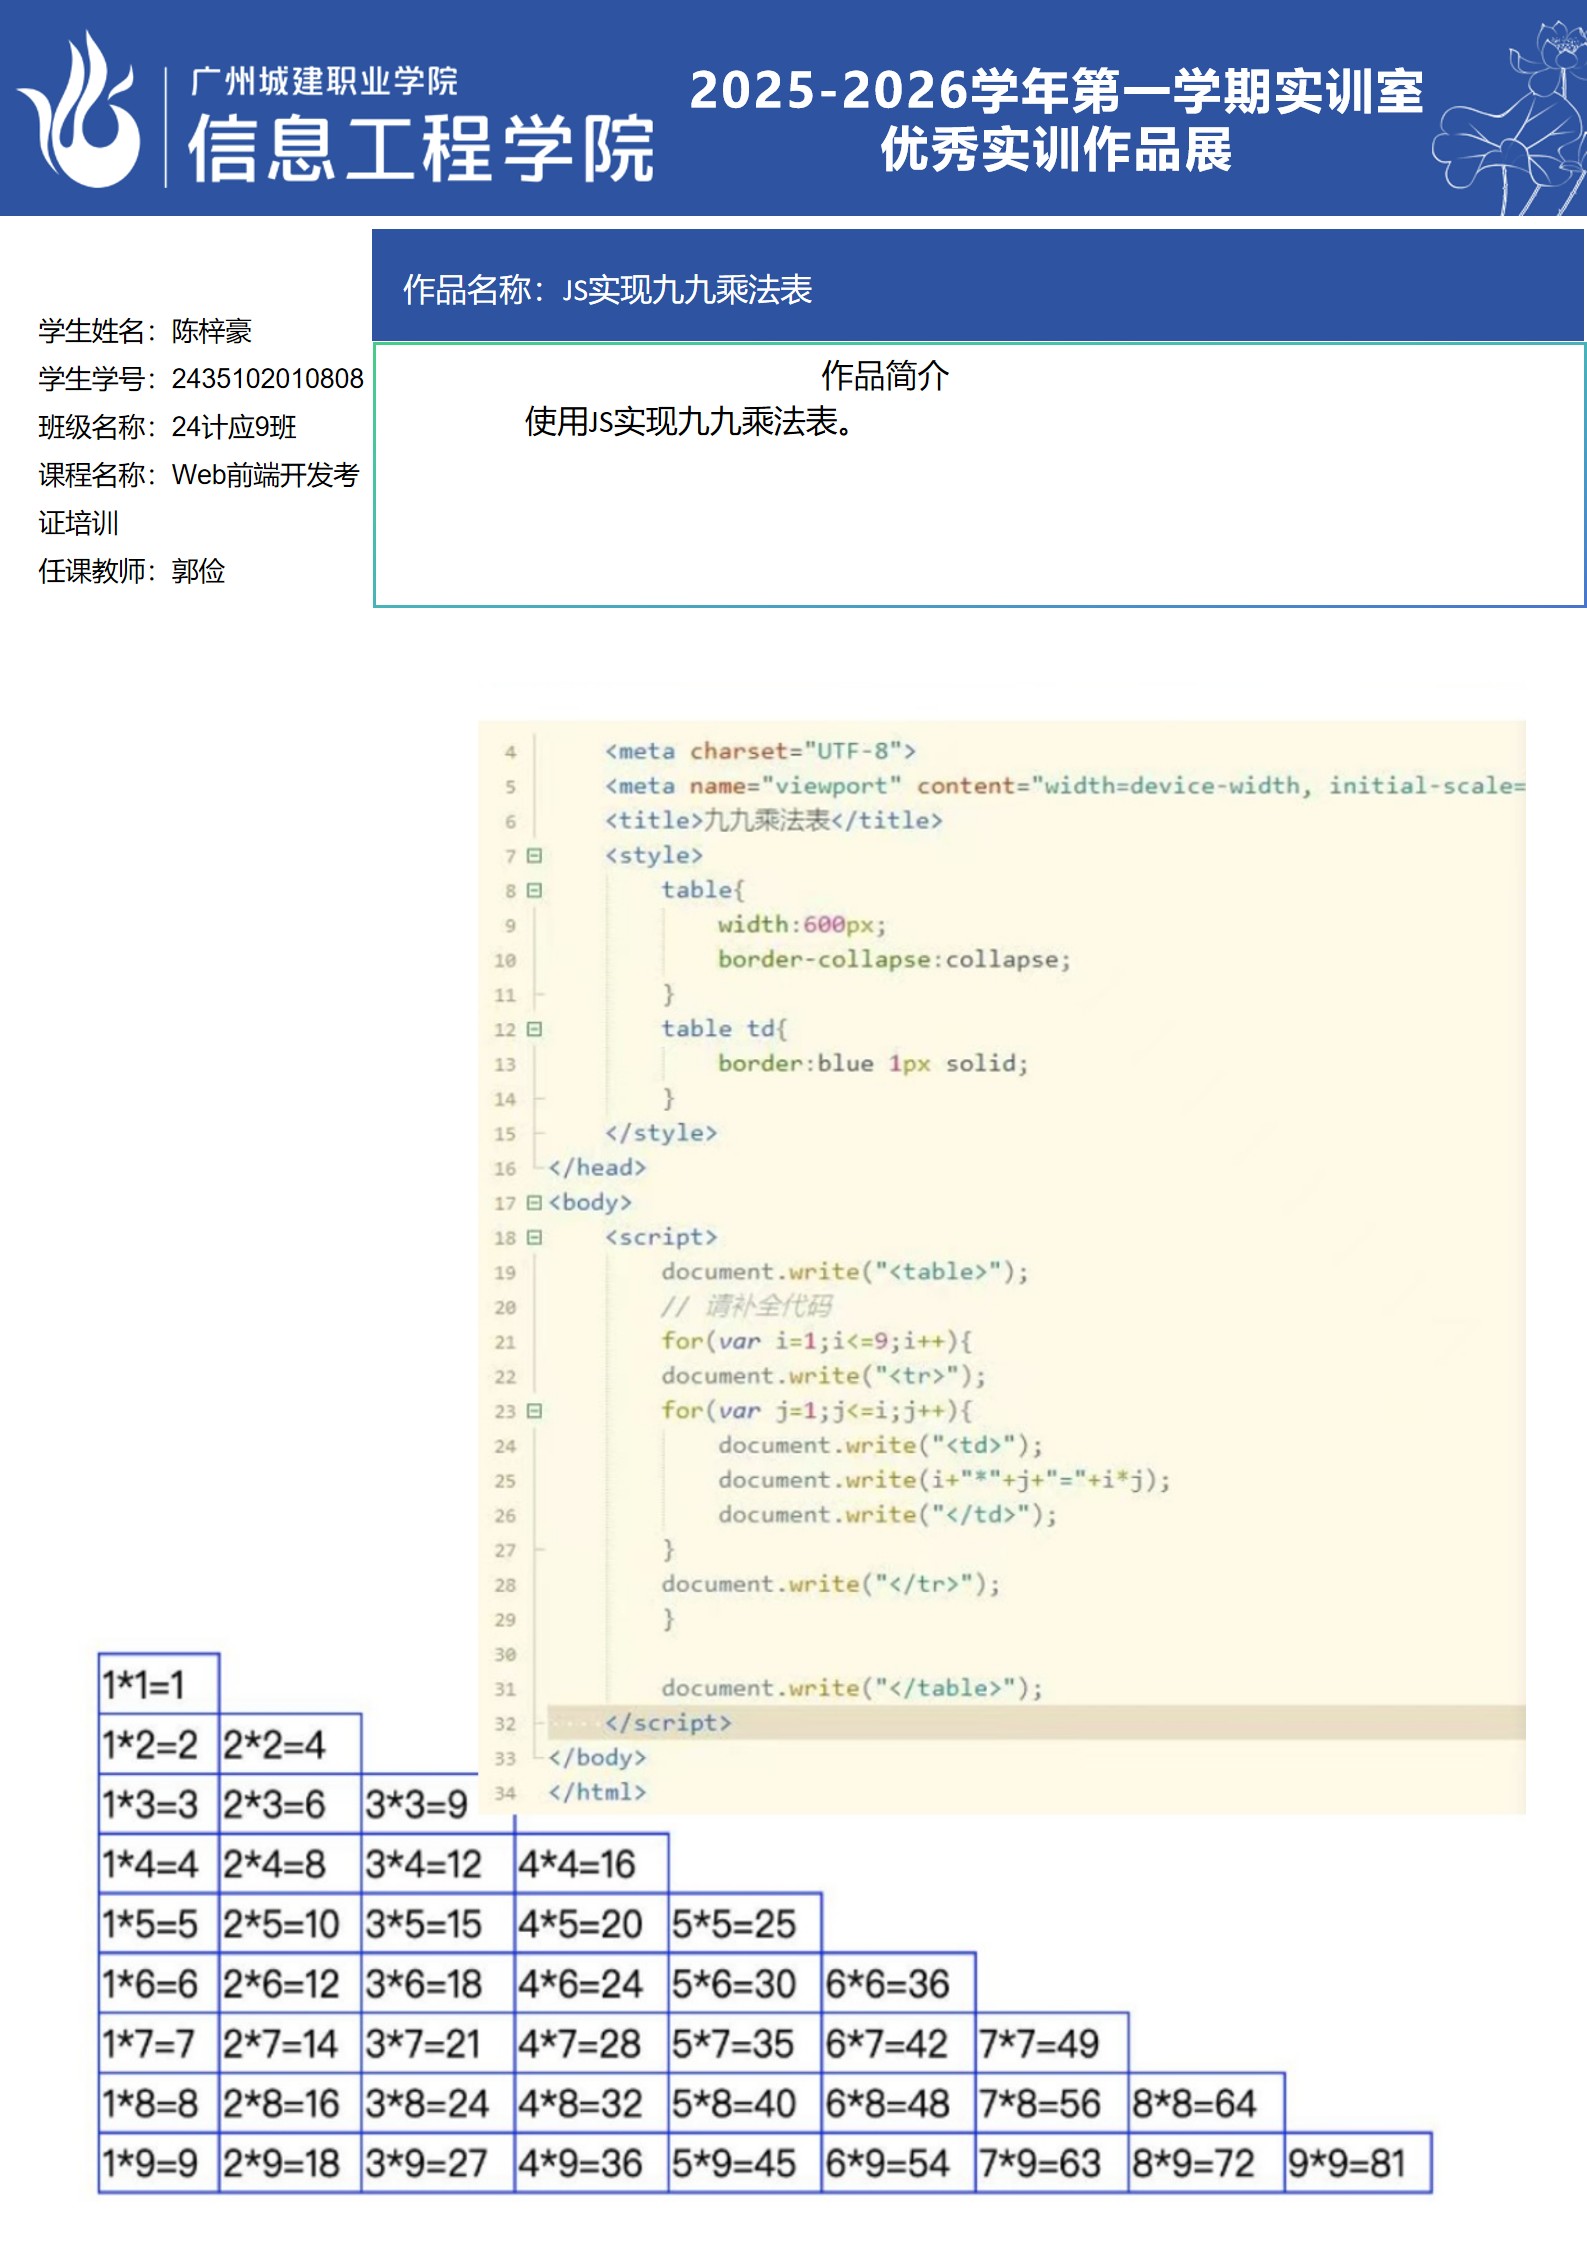Click the 请补全代码 comment line

click(x=746, y=1306)
